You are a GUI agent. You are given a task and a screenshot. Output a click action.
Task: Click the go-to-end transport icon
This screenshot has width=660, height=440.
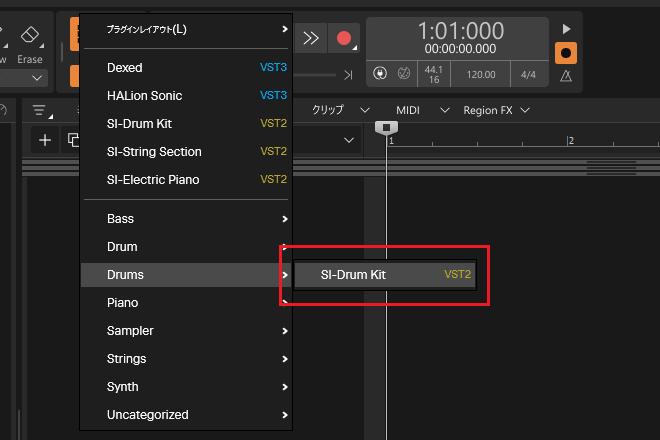click(348, 75)
